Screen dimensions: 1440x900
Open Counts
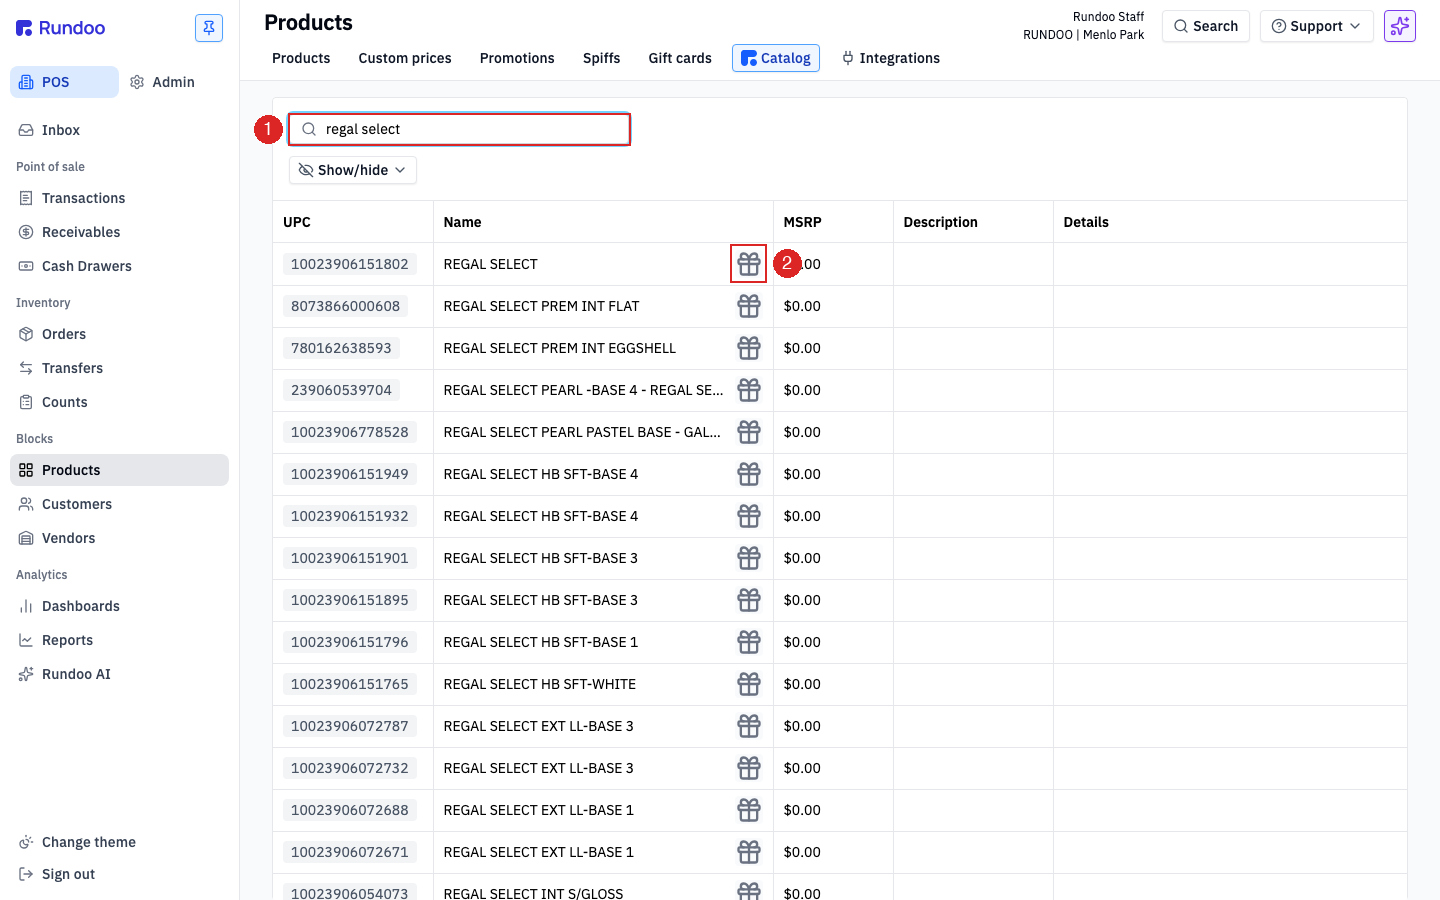pyautogui.click(x=119, y=402)
